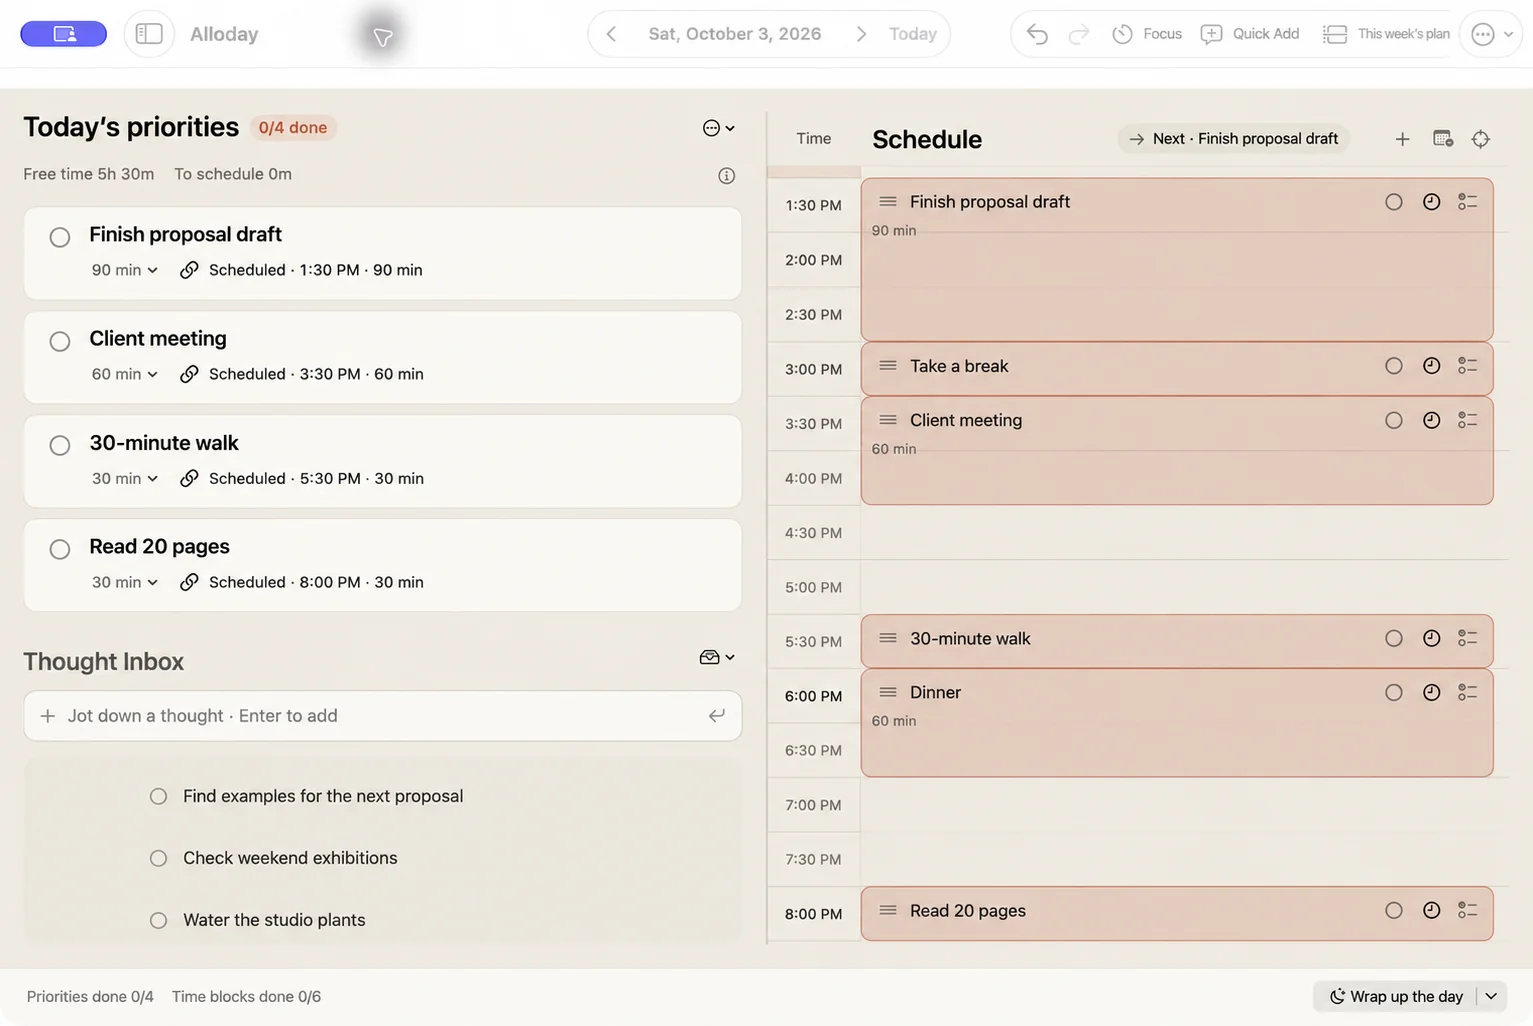Image resolution: width=1533 pixels, height=1026 pixels.
Task: Open subtasks icon on Take a break block
Action: (1467, 366)
